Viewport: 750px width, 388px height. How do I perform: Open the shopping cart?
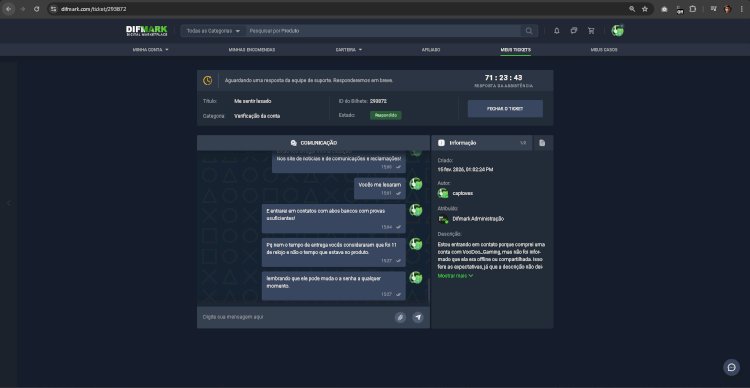(x=591, y=31)
